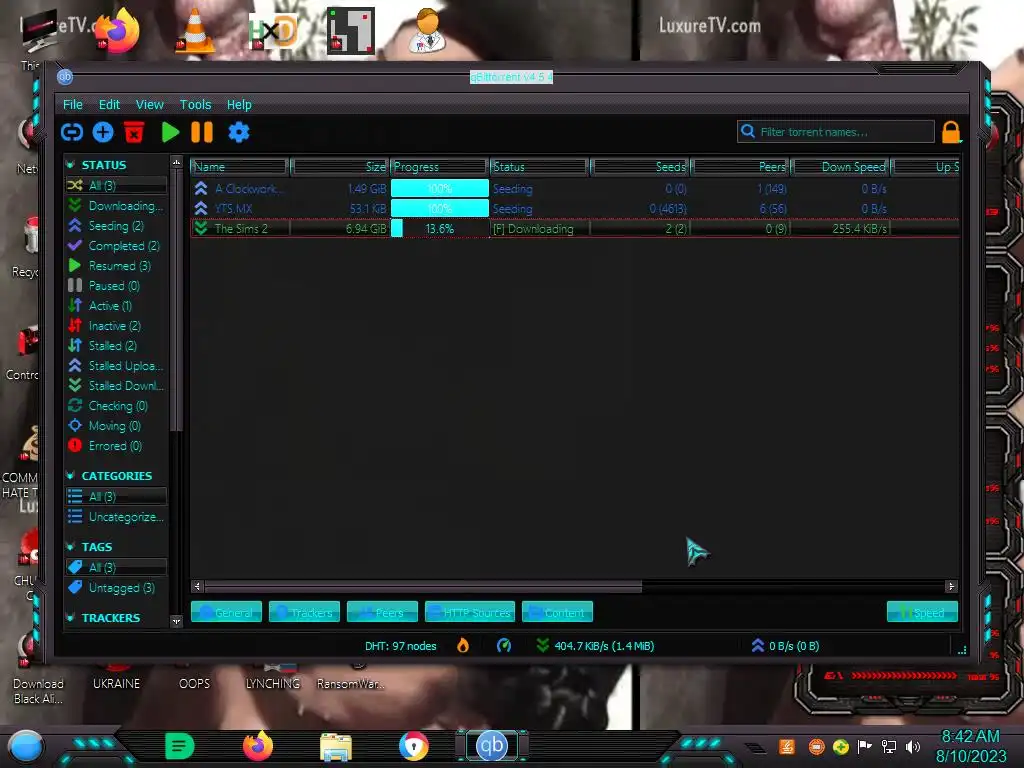
Task: Open the Help menu
Action: 239,104
